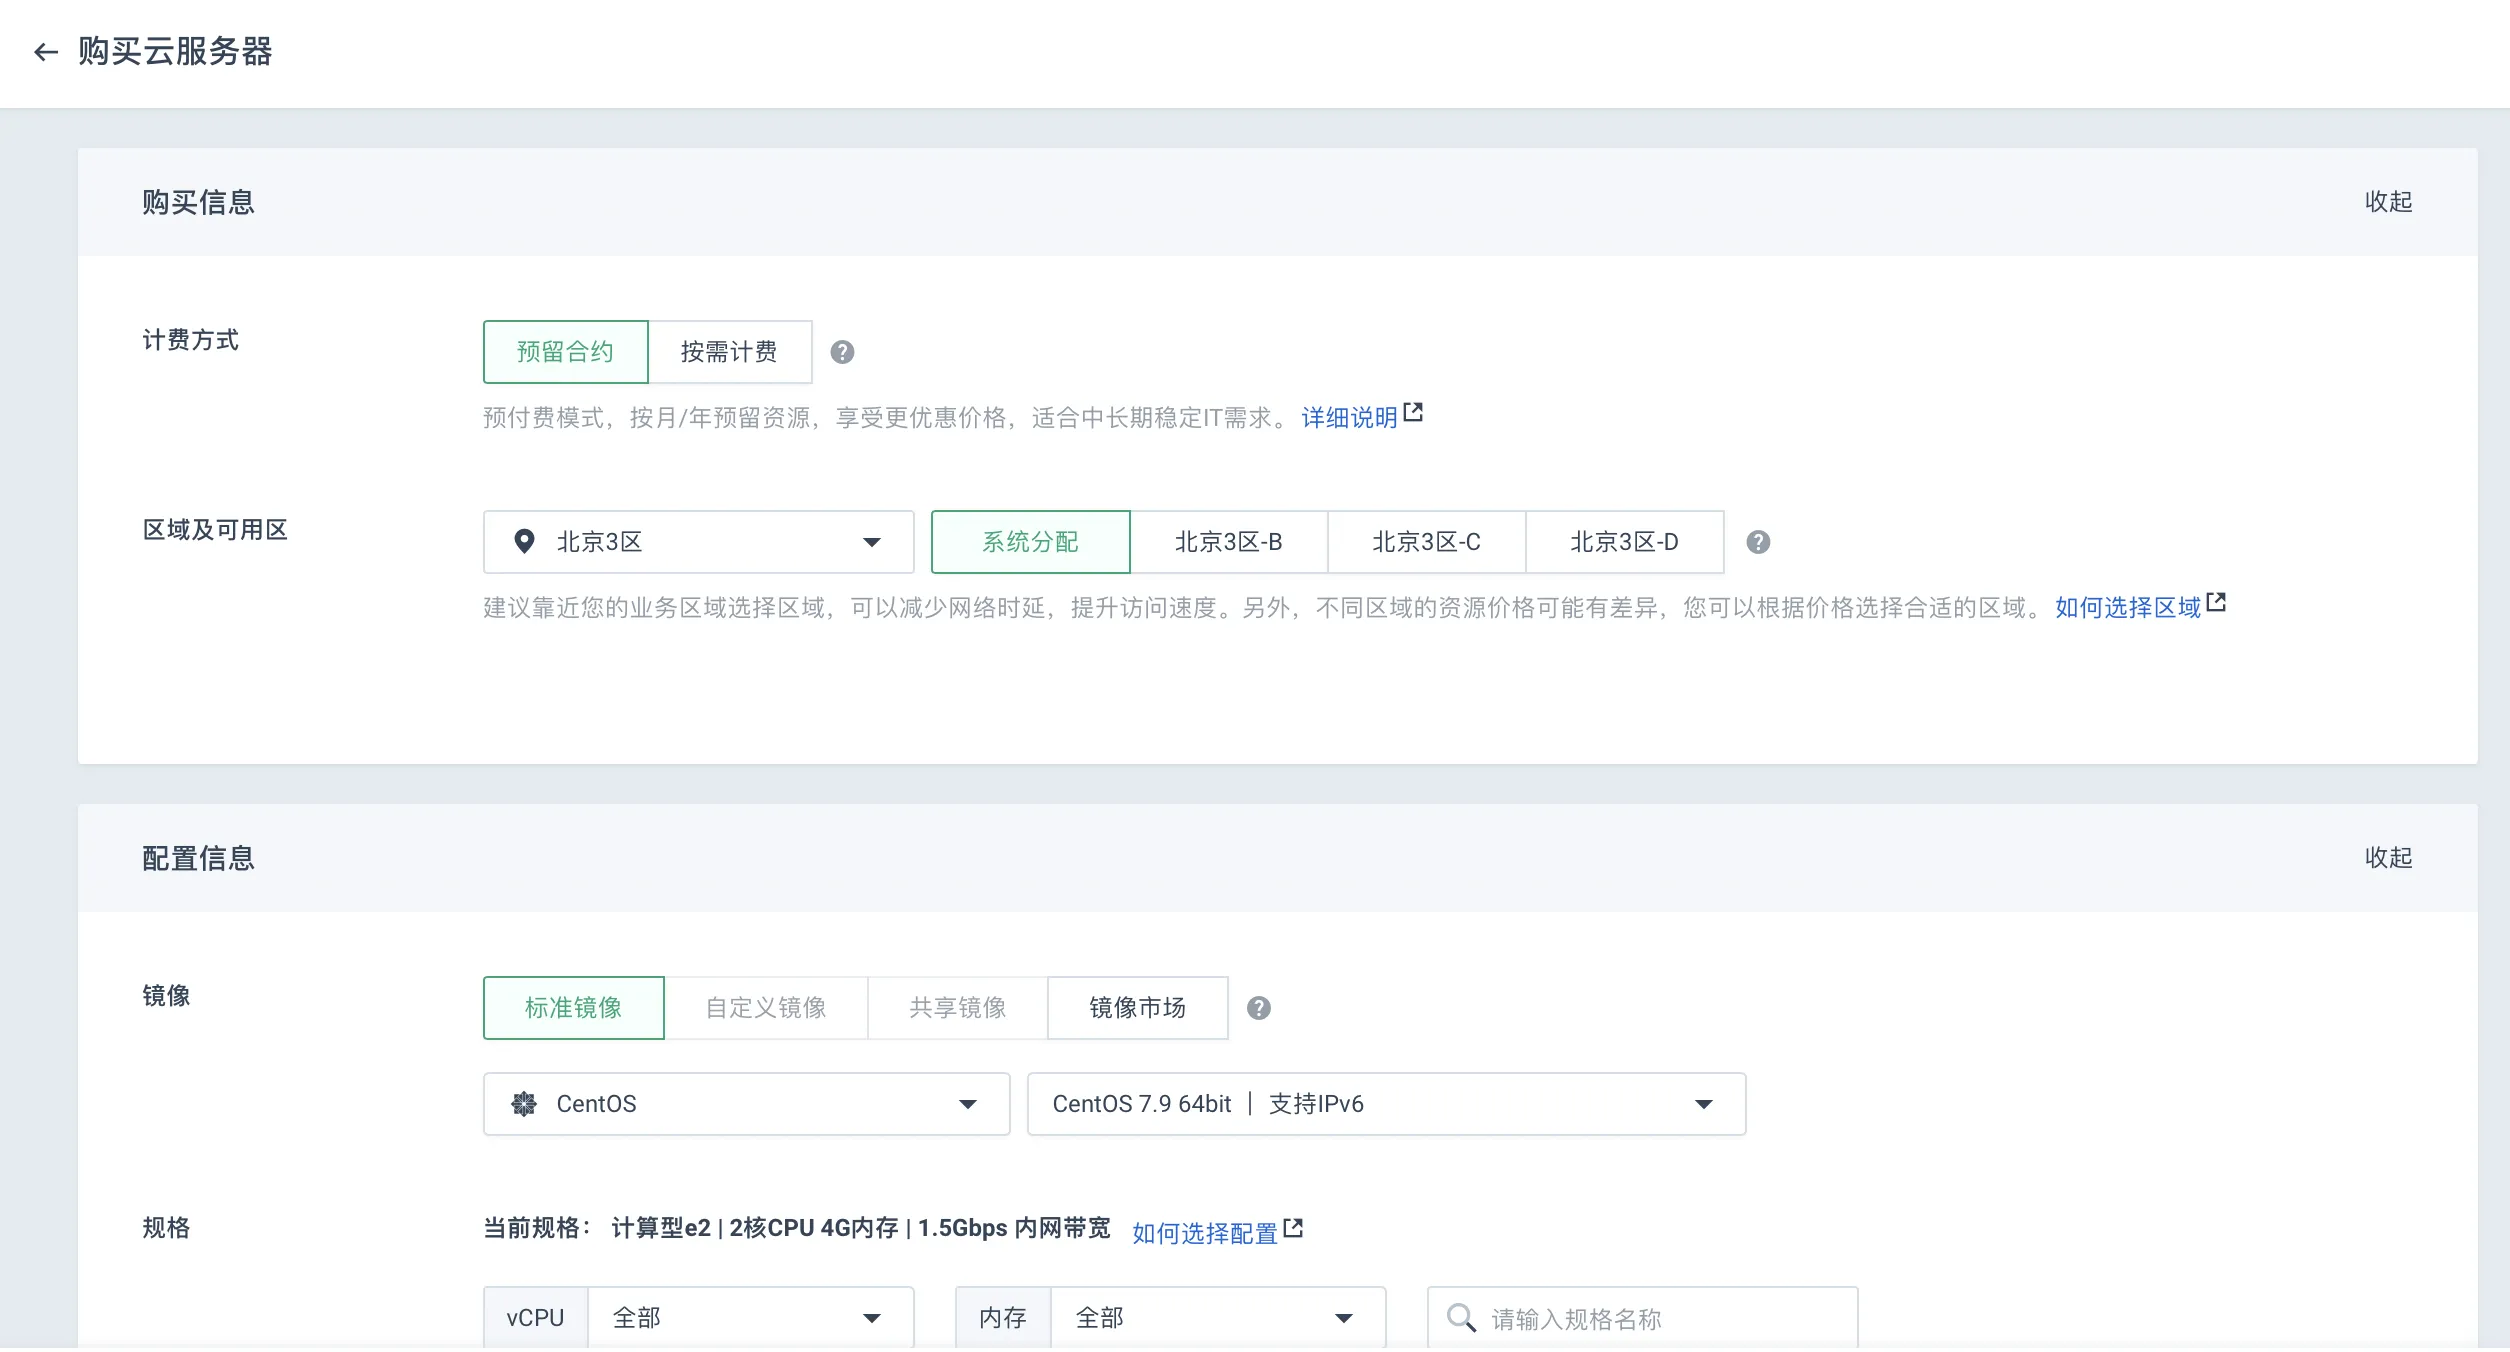Expand CentOS 7.9 64bit version dropdown
Screen dimensions: 2510x1352
pyautogui.click(x=1385, y=1104)
